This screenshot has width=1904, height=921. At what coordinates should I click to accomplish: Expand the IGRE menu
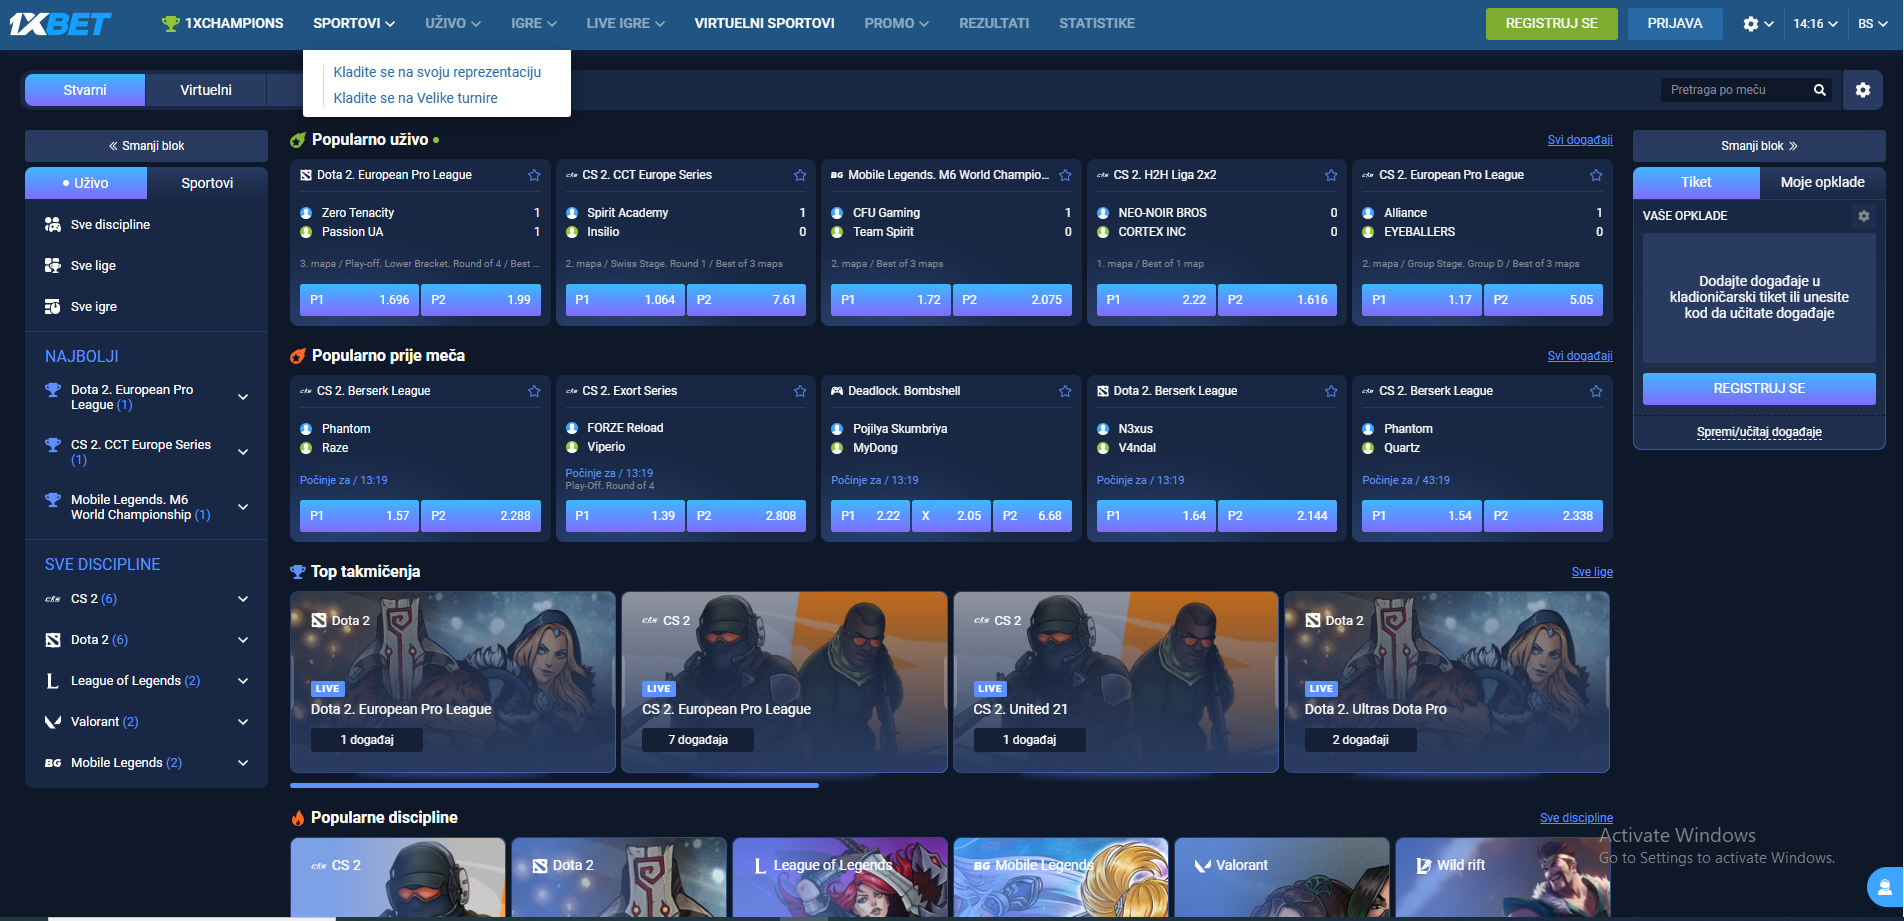click(534, 23)
